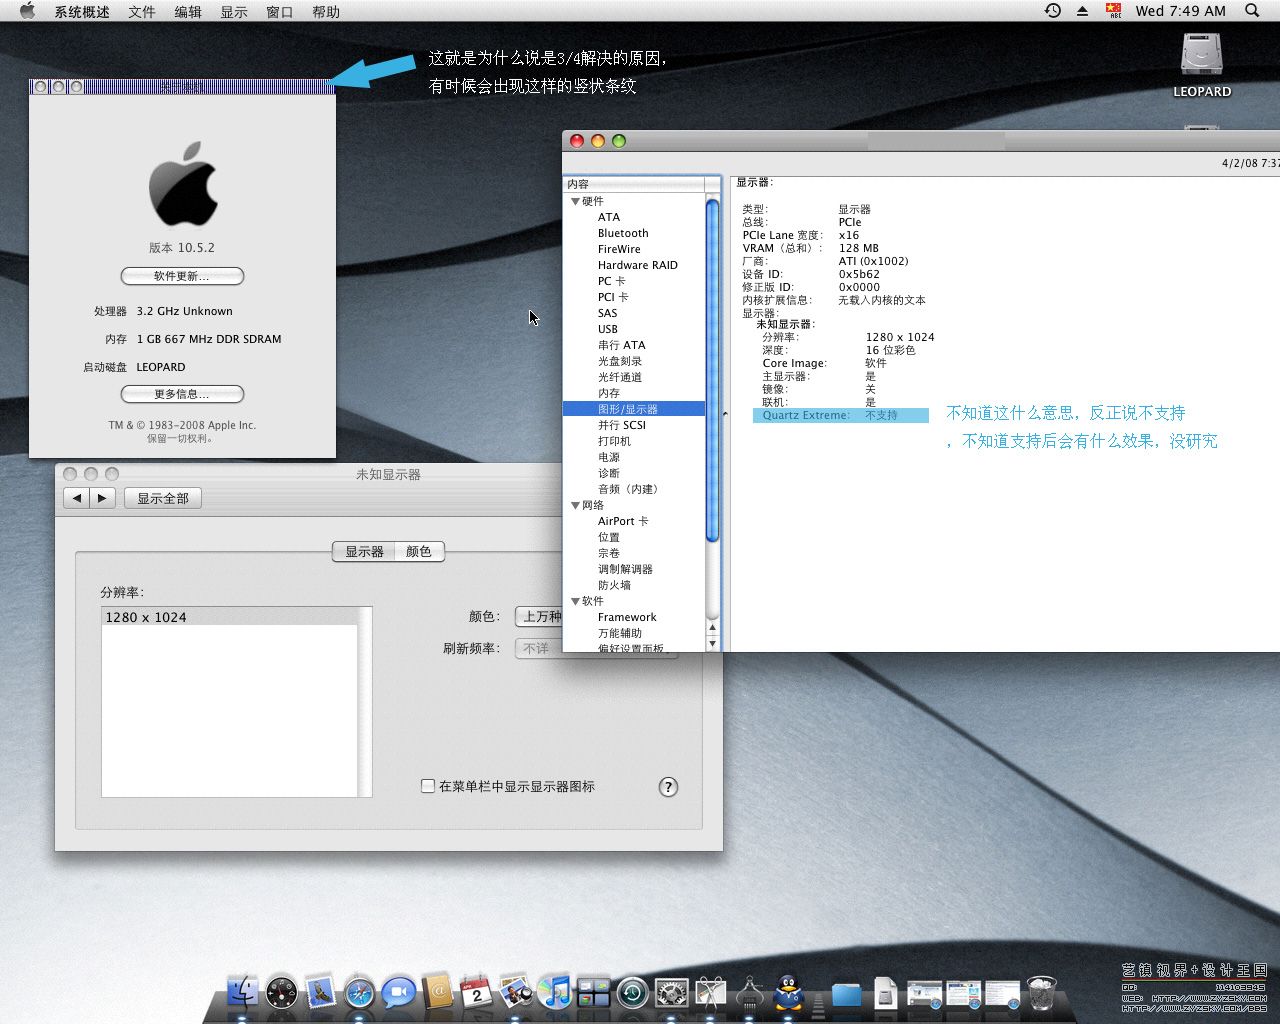
Task: Open the 帮助 menu
Action: point(326,11)
